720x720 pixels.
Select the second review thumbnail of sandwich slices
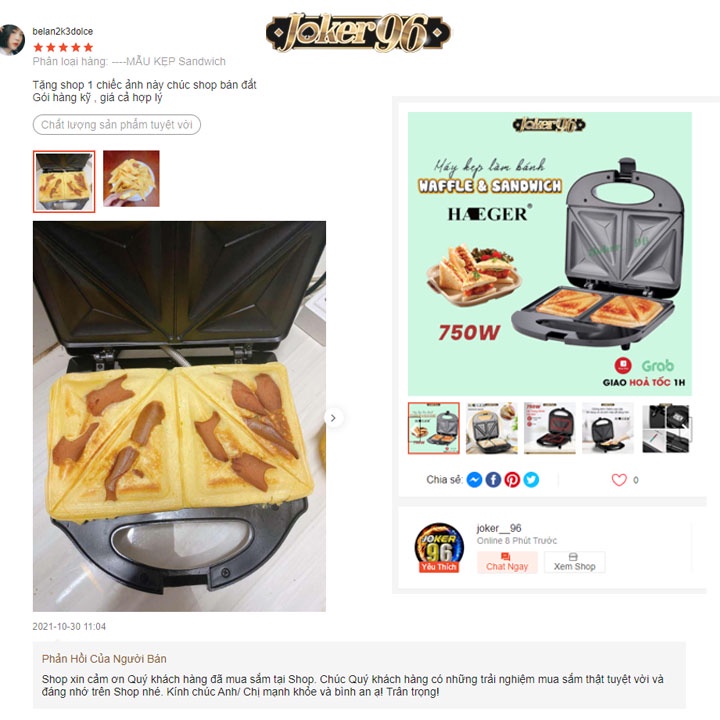coord(131,179)
